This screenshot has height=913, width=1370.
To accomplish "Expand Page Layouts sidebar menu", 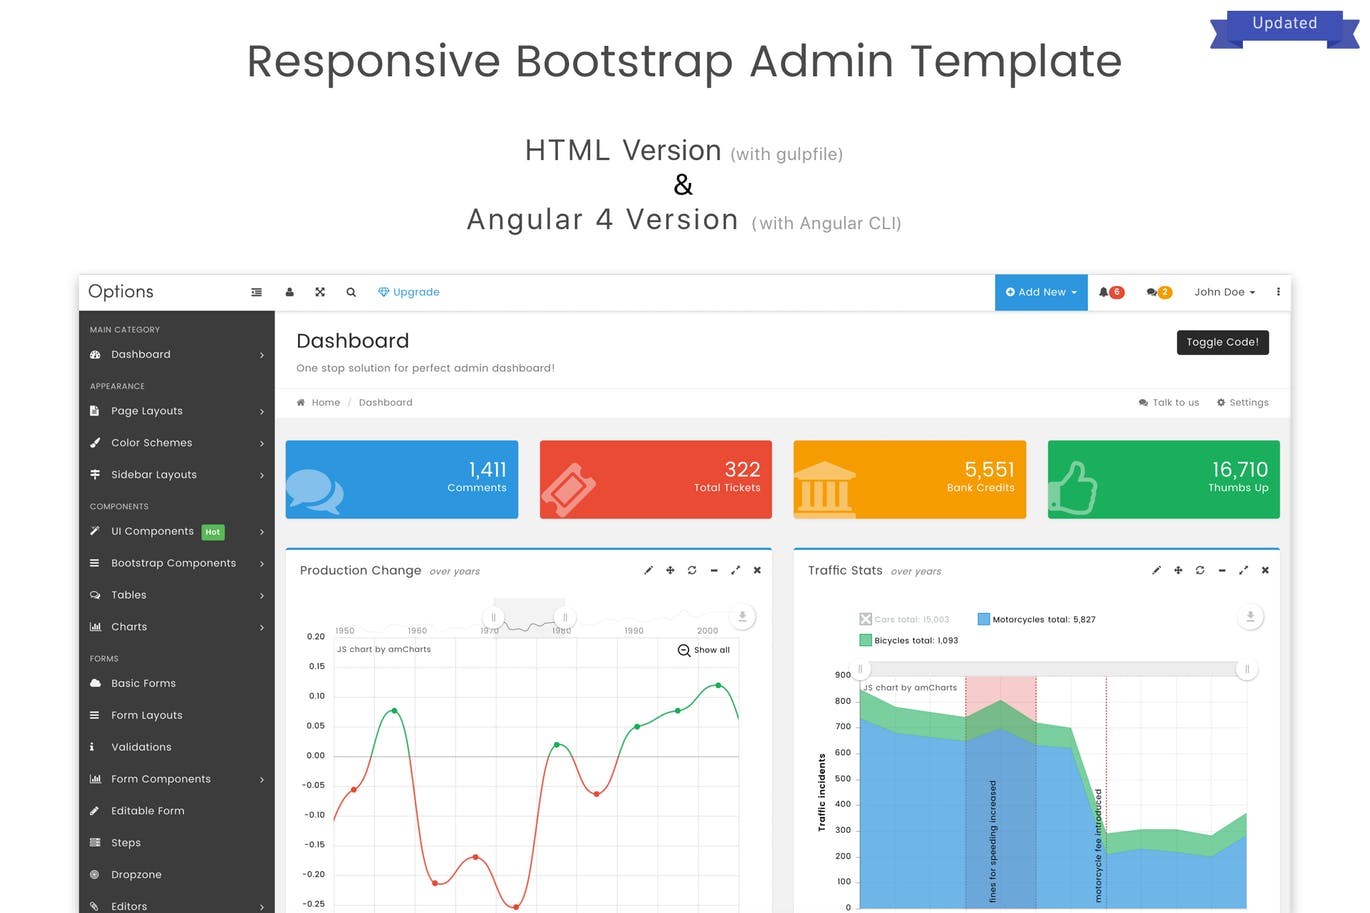I will pos(176,411).
